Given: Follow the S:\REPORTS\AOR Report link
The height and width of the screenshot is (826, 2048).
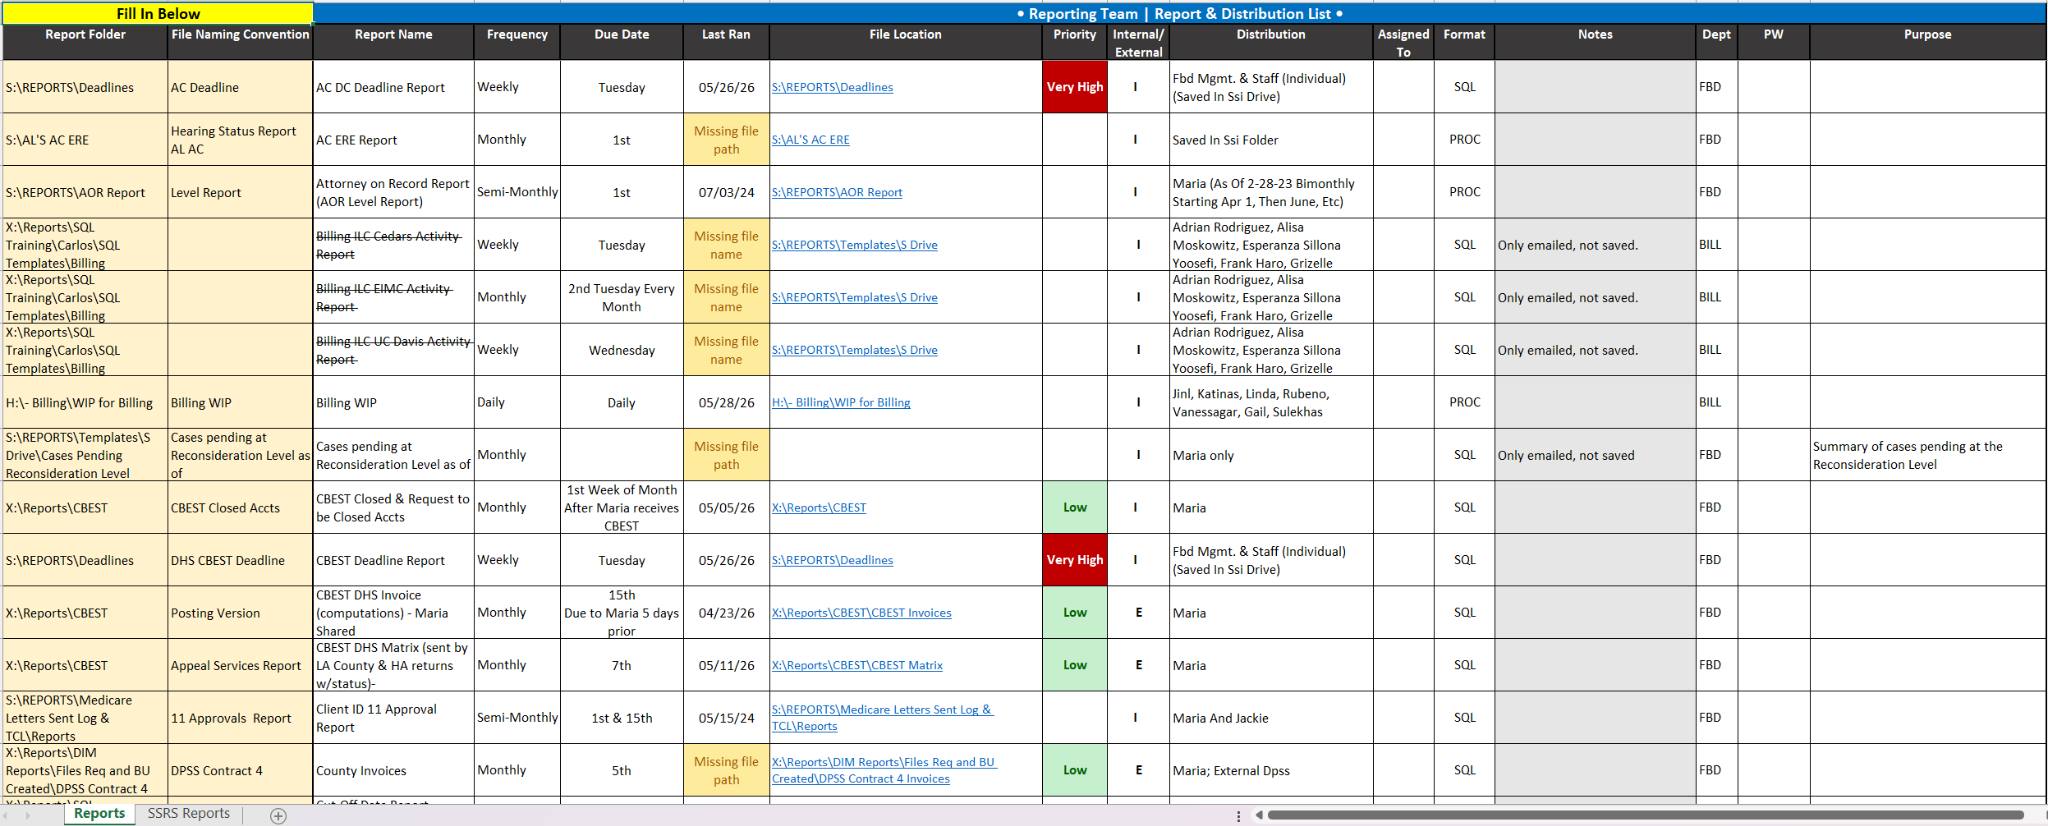Looking at the screenshot, I should coord(836,192).
